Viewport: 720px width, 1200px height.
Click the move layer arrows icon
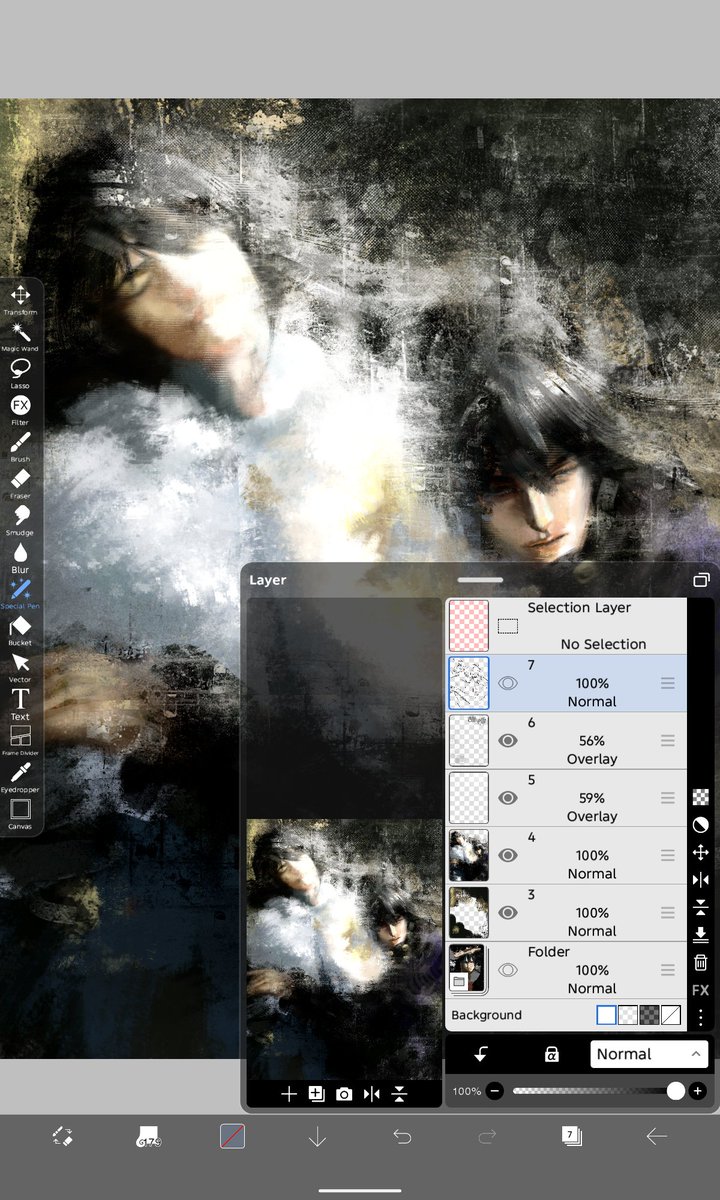coord(700,852)
